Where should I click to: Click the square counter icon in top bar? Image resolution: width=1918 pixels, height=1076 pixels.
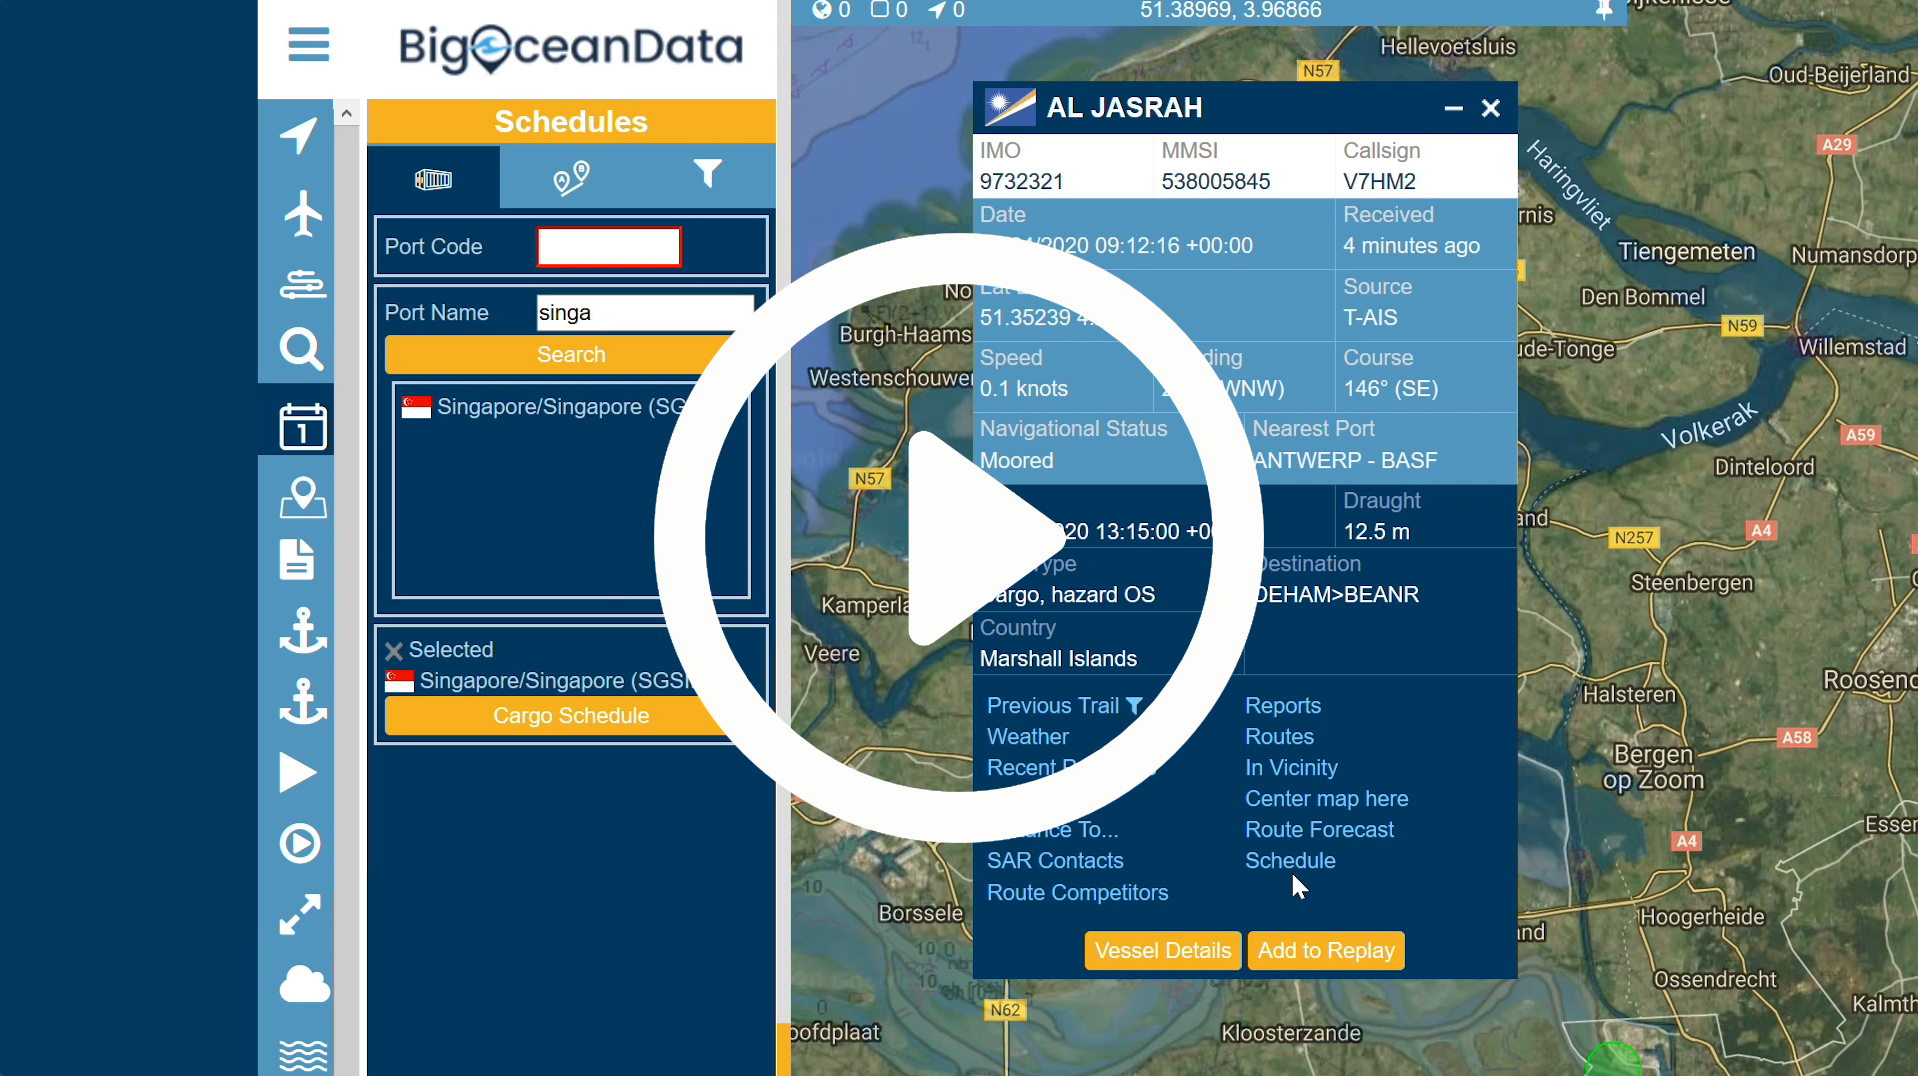(x=879, y=10)
